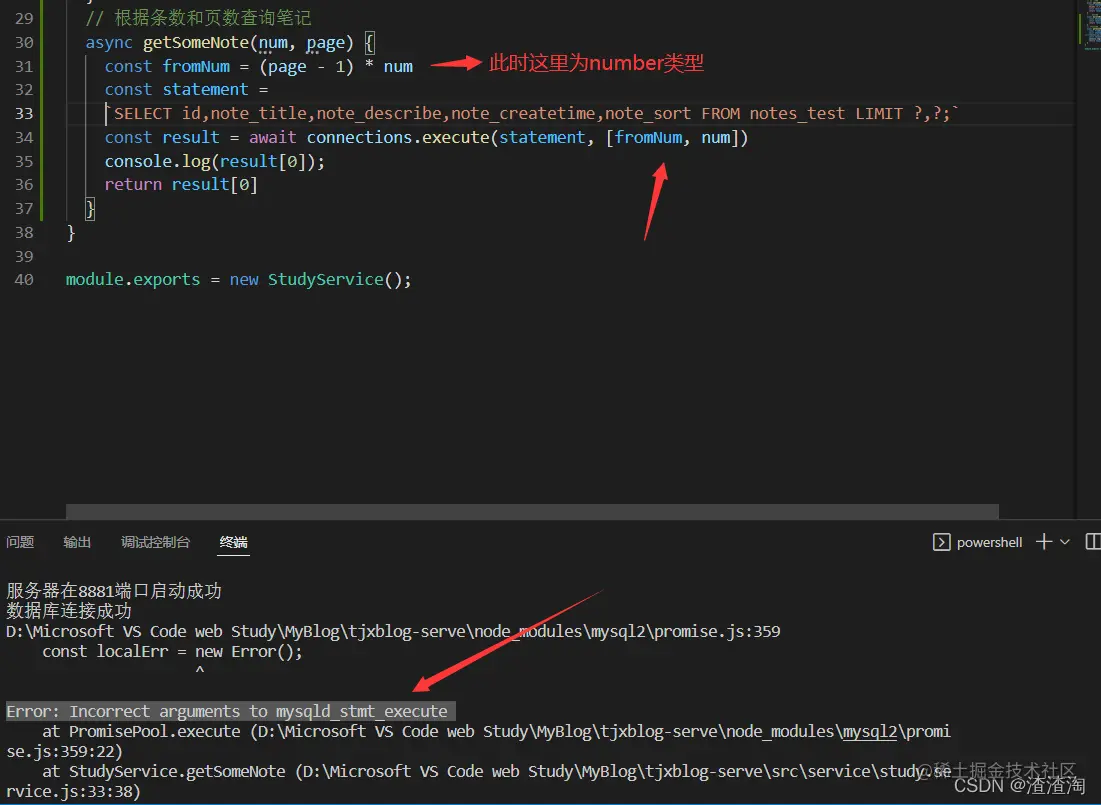Add a new terminal with plus icon

click(x=1044, y=542)
